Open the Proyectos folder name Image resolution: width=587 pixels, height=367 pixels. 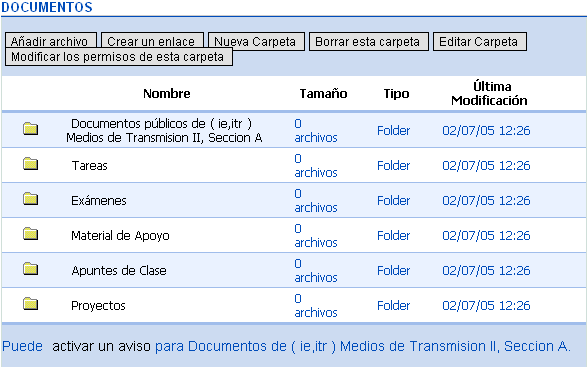pos(98,306)
